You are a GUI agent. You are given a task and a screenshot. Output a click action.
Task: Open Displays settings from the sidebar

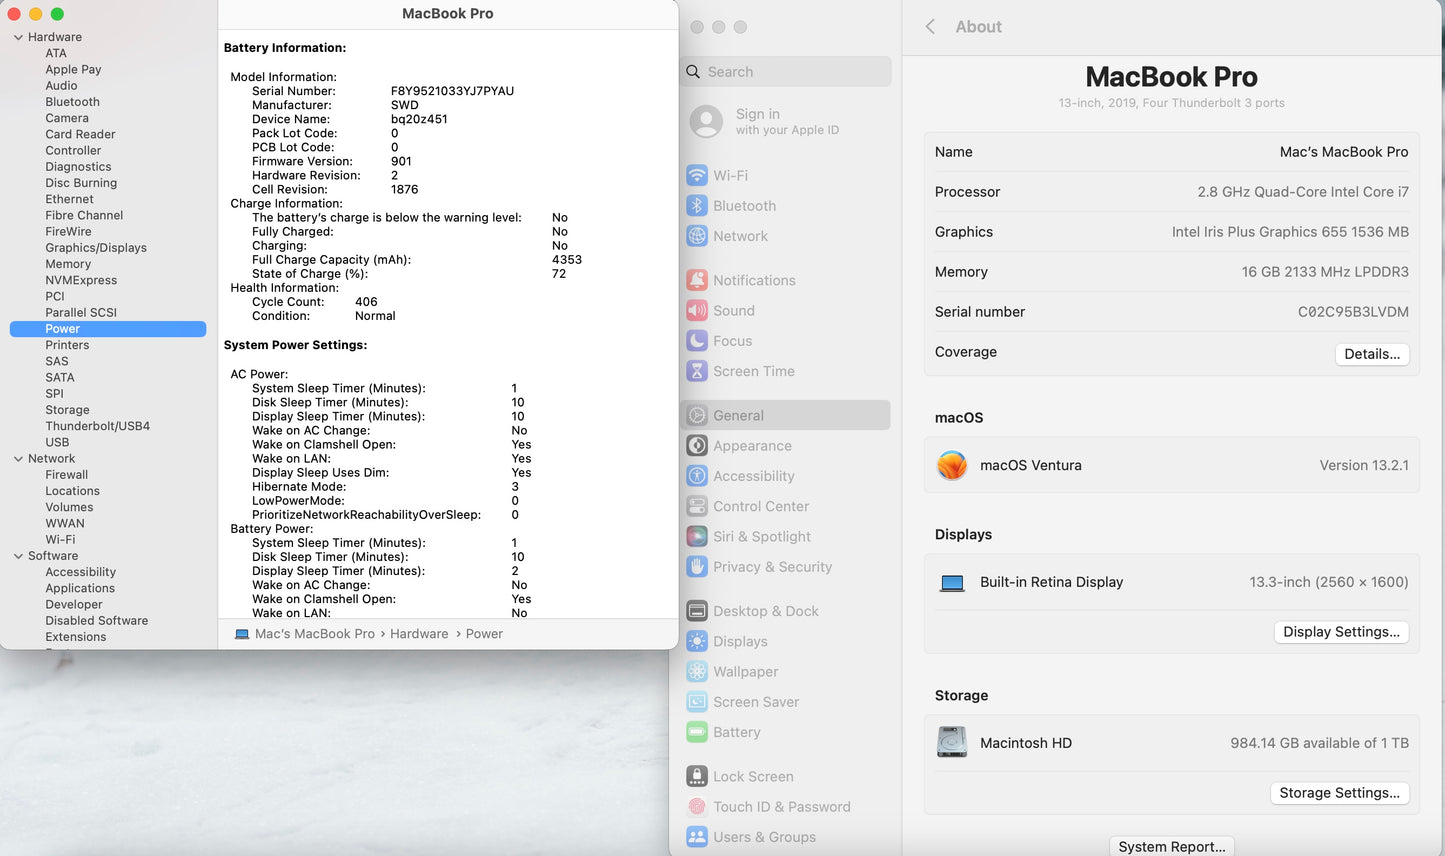[x=740, y=641]
